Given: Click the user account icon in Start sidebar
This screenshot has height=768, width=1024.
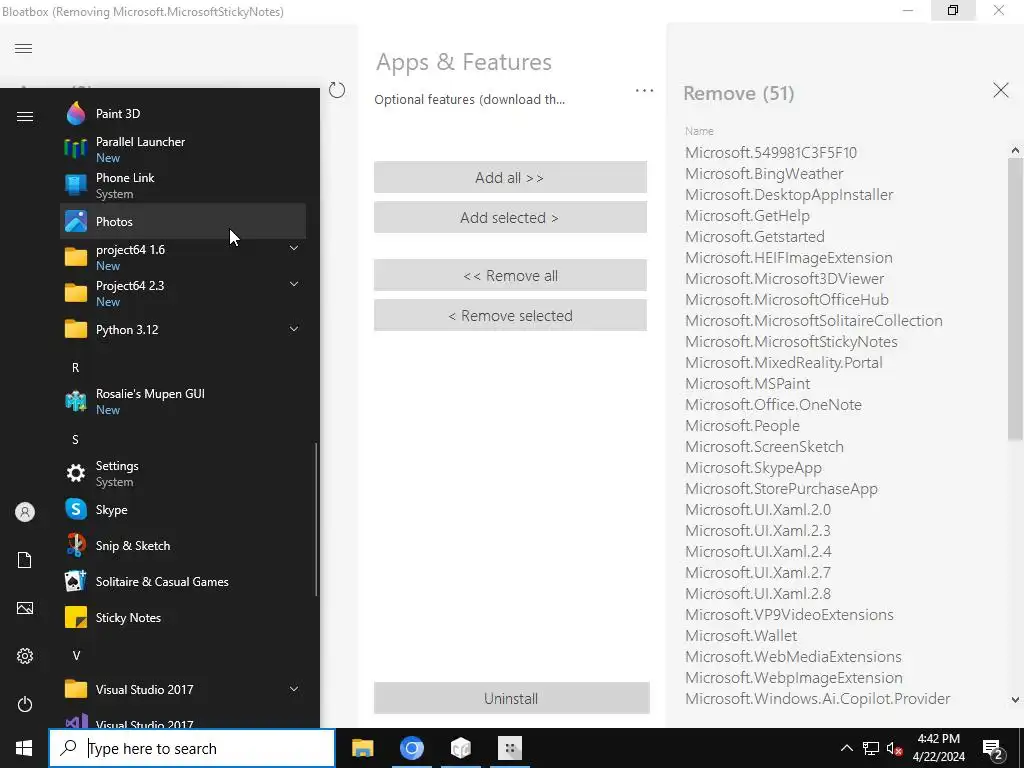Looking at the screenshot, I should [x=25, y=512].
